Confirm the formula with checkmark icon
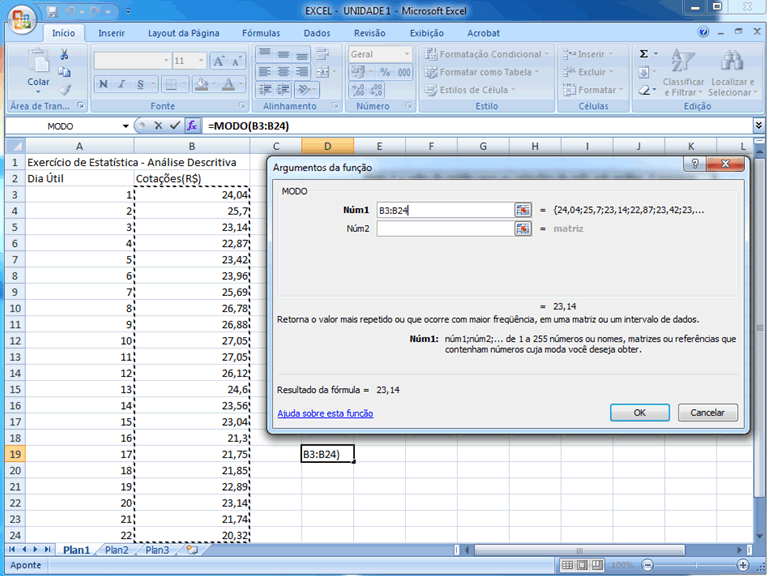This screenshot has width=767, height=576. coord(175,126)
